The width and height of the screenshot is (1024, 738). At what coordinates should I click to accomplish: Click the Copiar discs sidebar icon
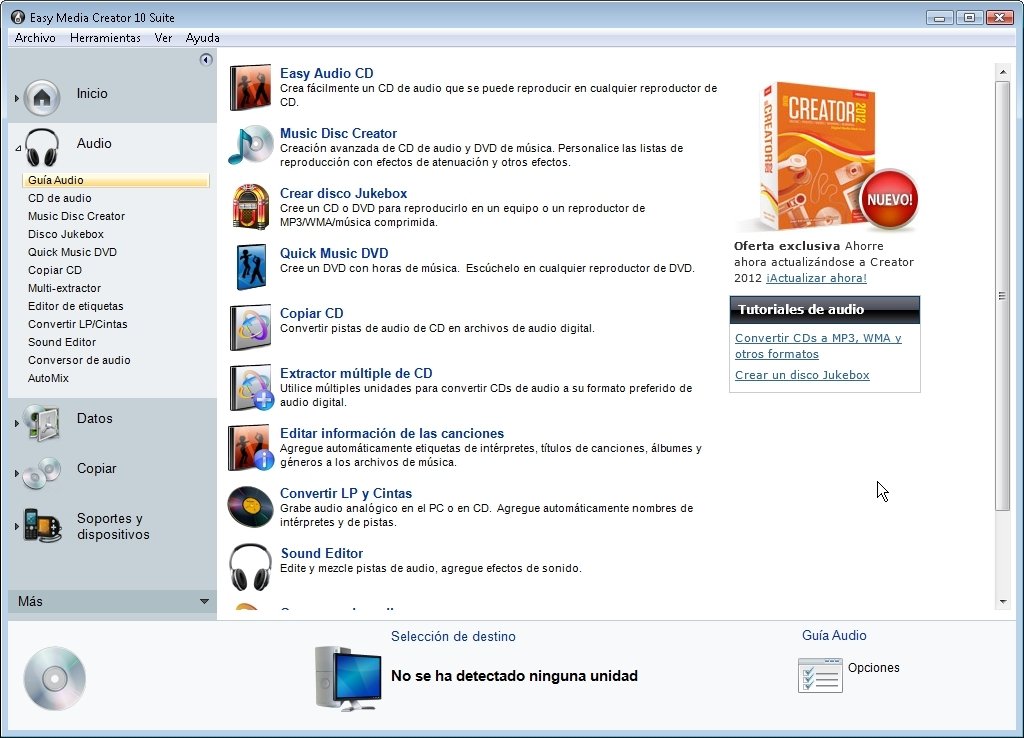pyautogui.click(x=41, y=473)
